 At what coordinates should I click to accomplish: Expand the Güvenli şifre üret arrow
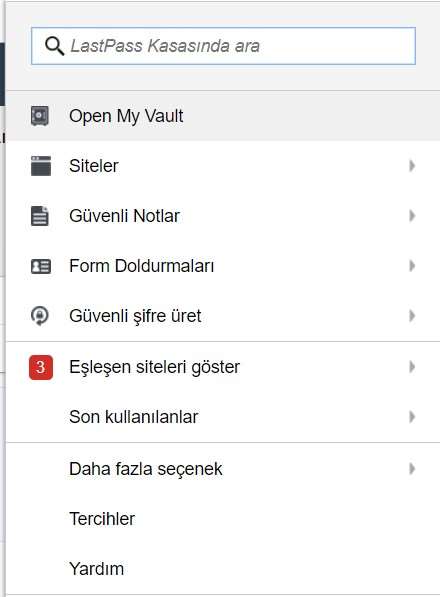click(412, 316)
